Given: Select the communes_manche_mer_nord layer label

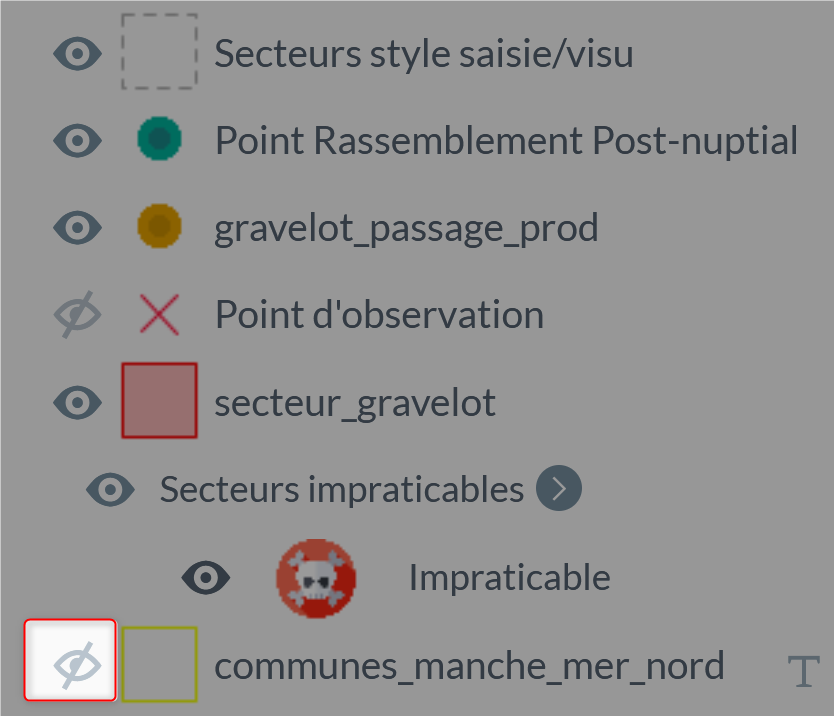Looking at the screenshot, I should [x=469, y=666].
